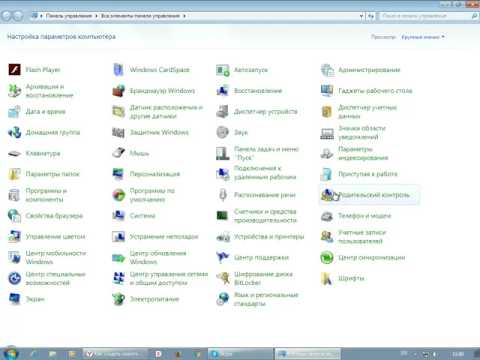Open Диспетчер учетных данных link
Screen dimensions: 480x360
tap(367, 112)
